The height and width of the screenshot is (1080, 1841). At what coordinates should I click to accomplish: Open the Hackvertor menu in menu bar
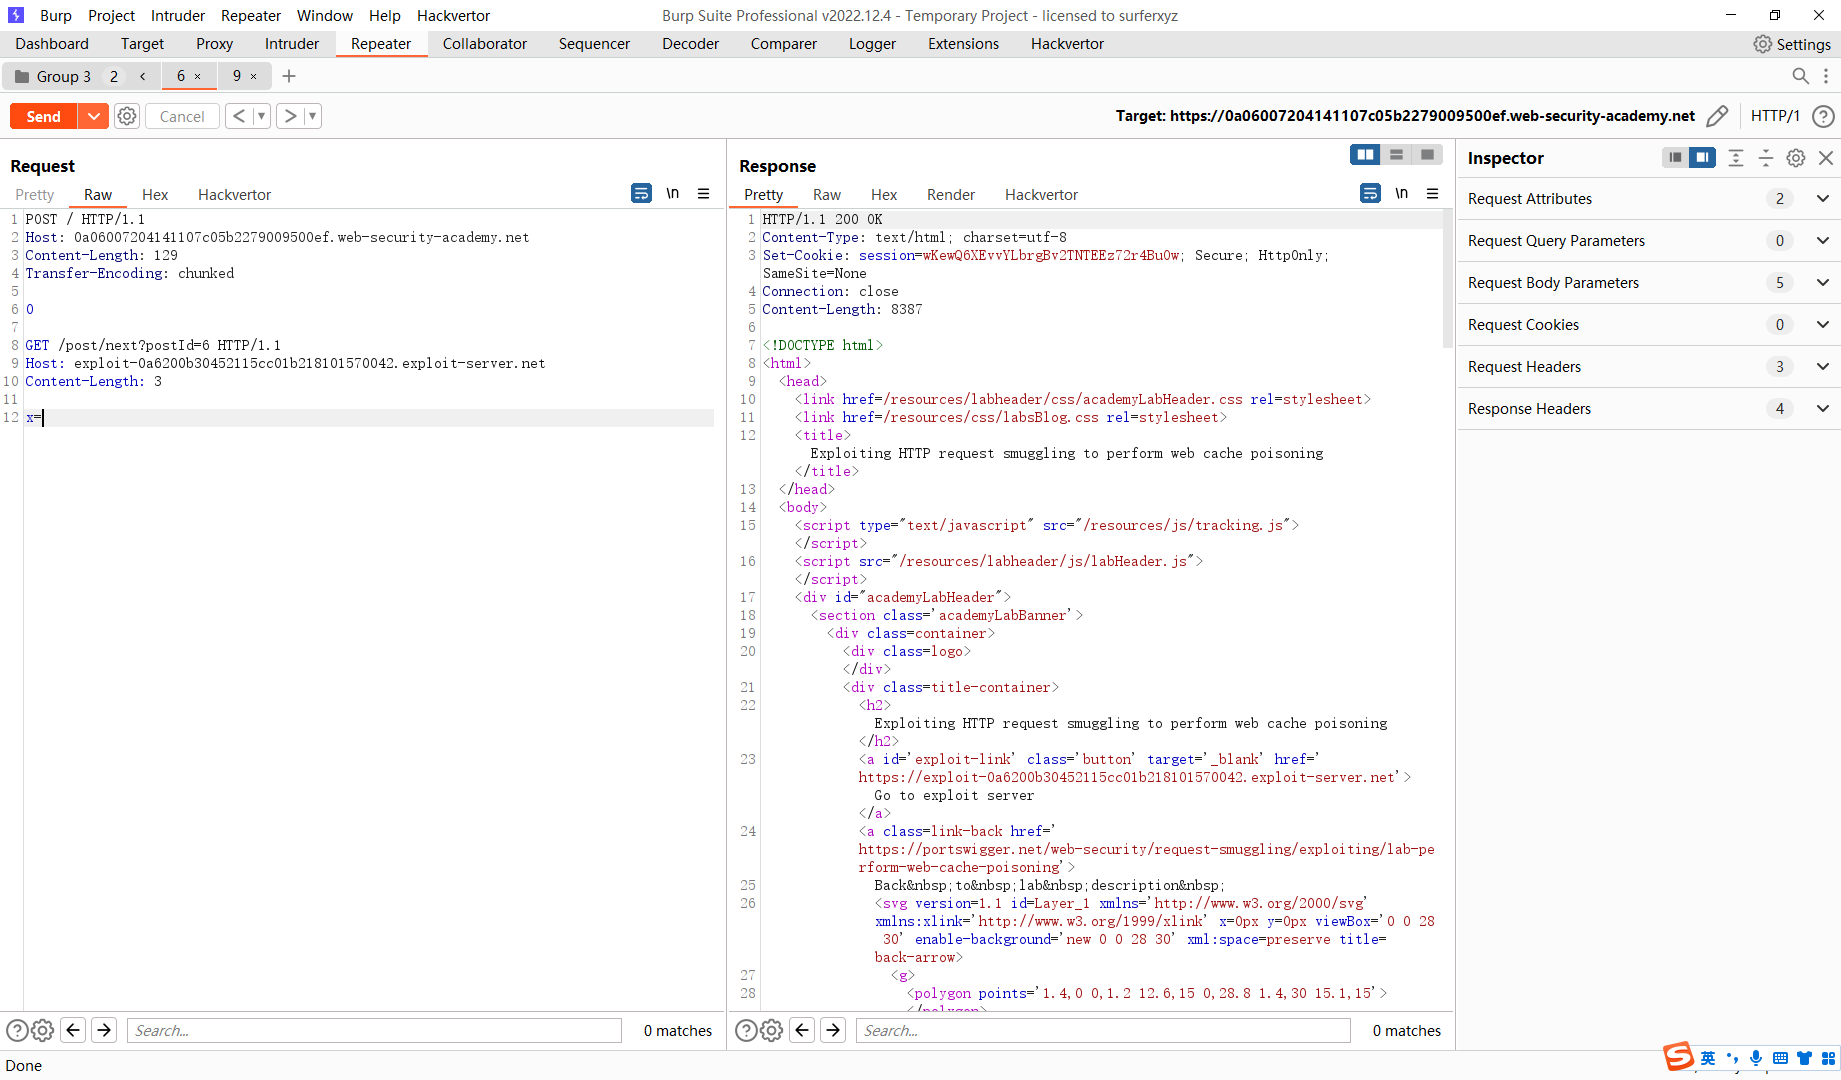(x=453, y=16)
